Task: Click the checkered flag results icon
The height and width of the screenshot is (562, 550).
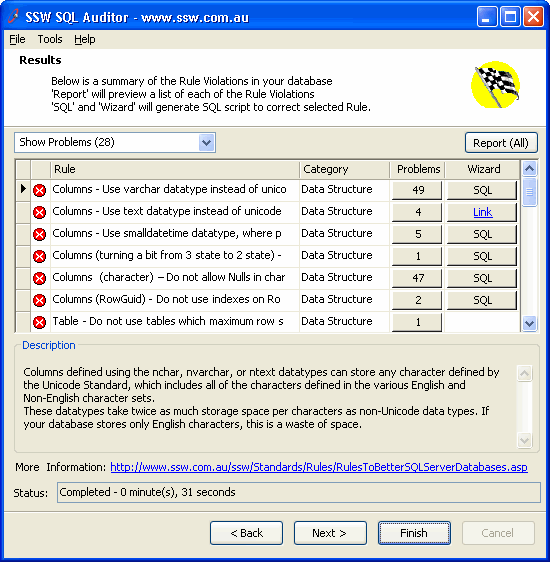Action: click(x=496, y=85)
